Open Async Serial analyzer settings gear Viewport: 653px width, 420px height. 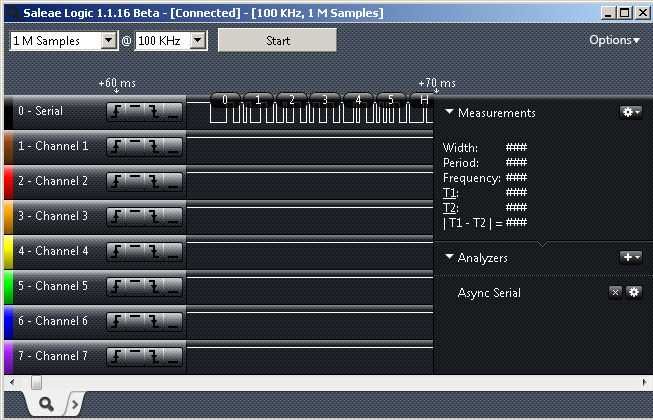tap(633, 292)
